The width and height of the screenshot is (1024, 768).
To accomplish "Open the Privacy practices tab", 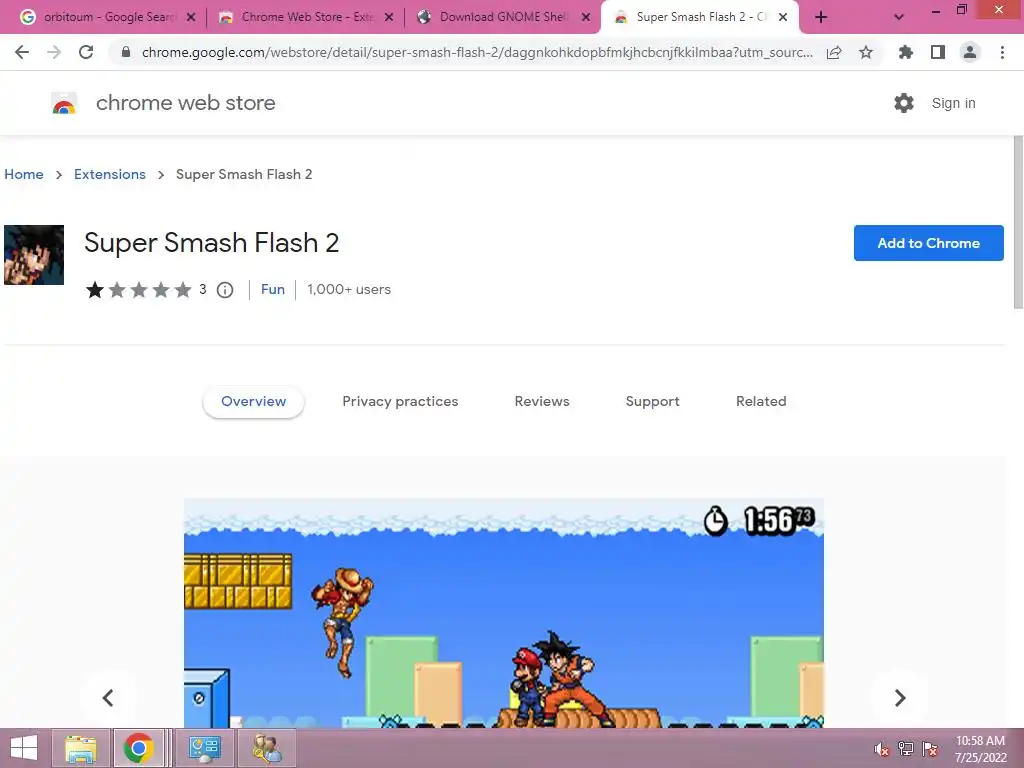I will tap(400, 402).
